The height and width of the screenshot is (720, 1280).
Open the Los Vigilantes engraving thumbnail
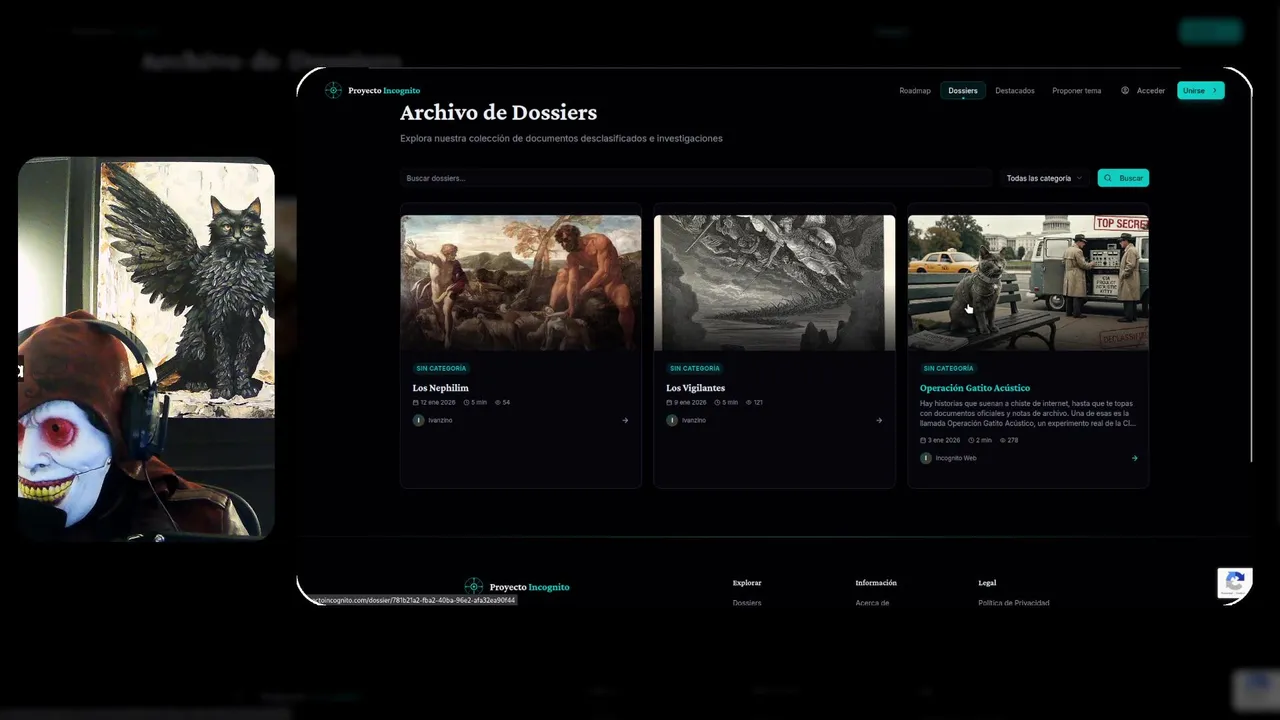pyautogui.click(x=775, y=283)
